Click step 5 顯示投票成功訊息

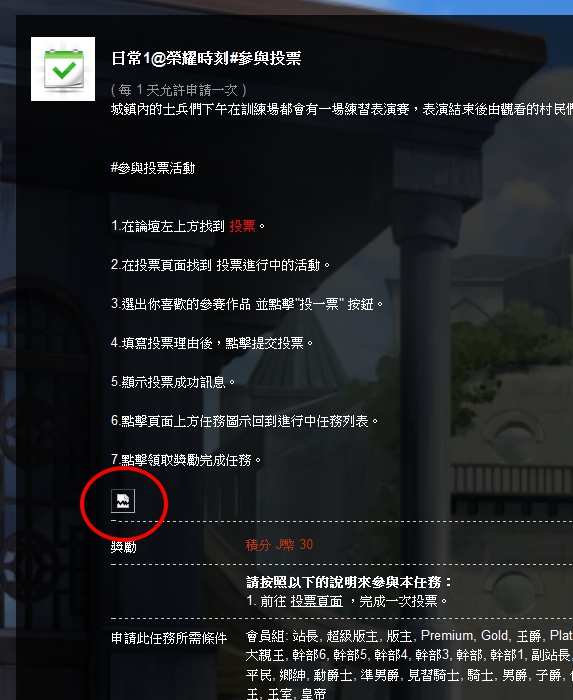[173, 382]
